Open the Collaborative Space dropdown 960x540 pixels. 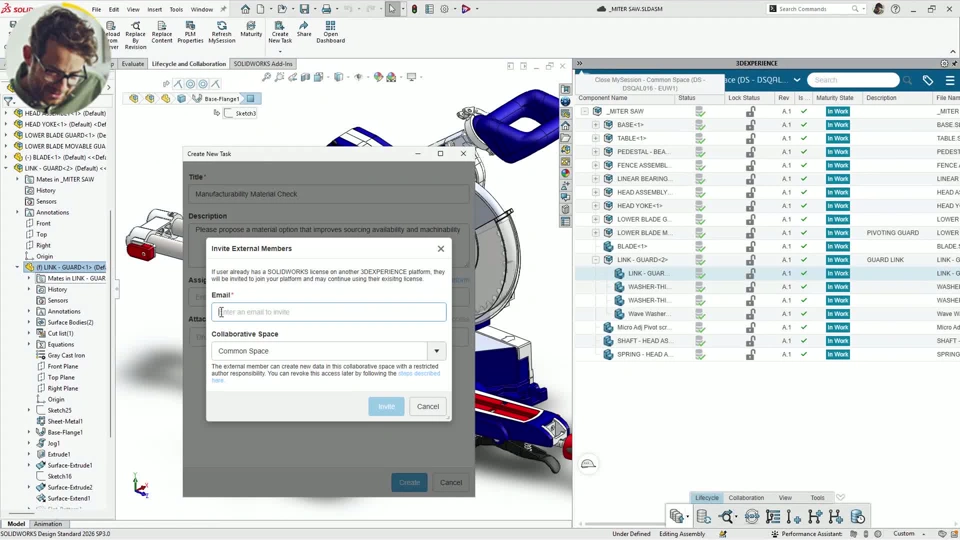pyautogui.click(x=437, y=351)
